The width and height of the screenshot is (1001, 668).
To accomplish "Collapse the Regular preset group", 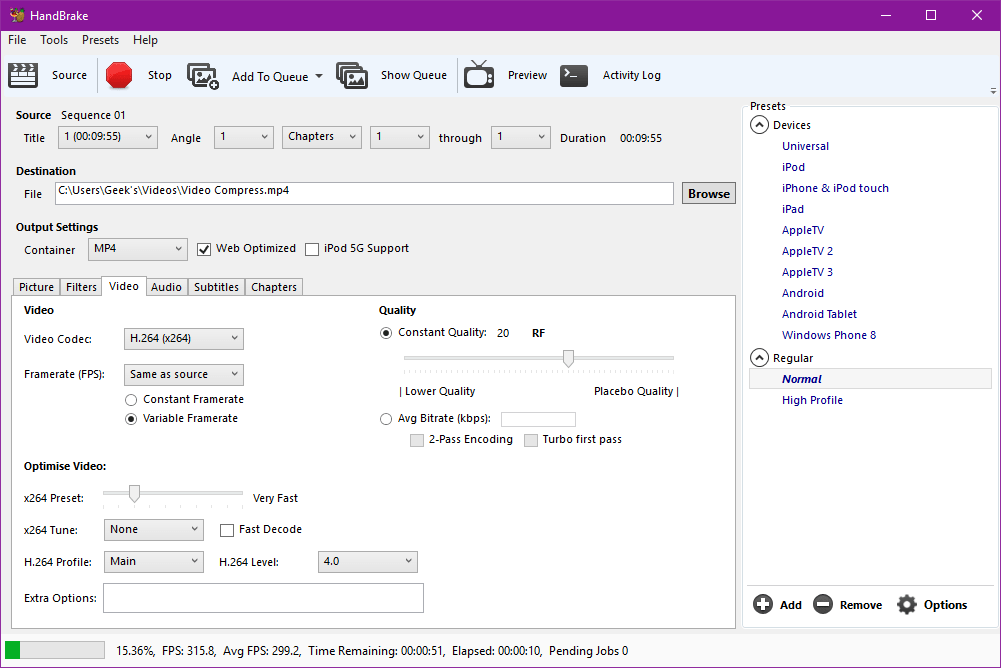I will click(x=759, y=358).
